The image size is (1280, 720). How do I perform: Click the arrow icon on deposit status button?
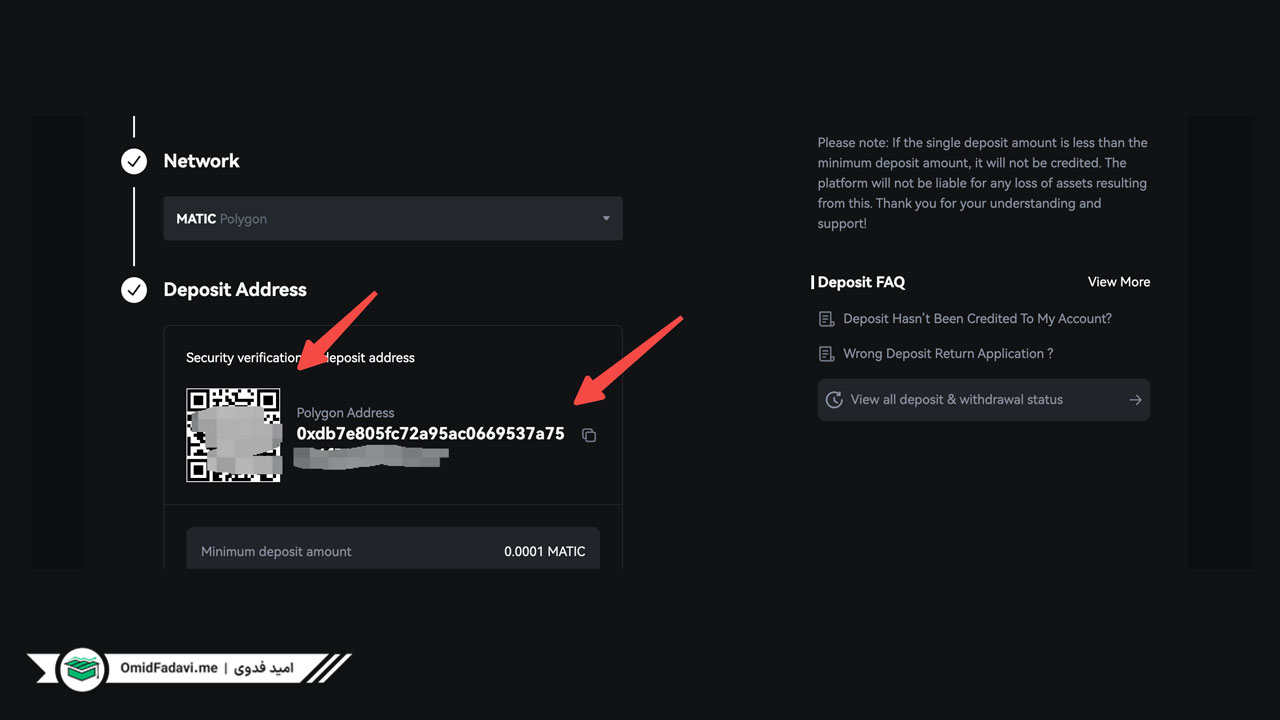click(x=1135, y=400)
